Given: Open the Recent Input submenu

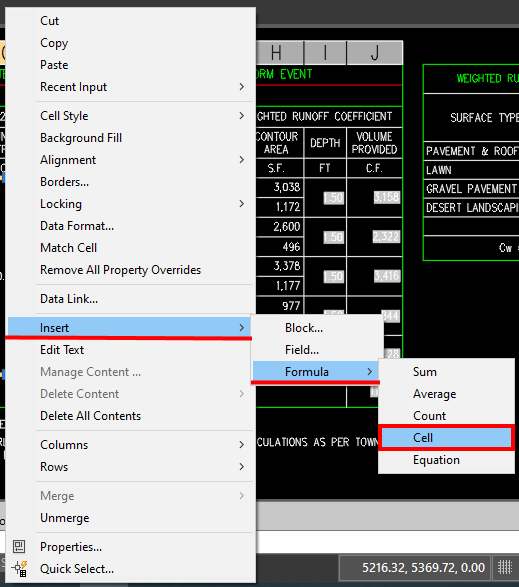Looking at the screenshot, I should [130, 87].
